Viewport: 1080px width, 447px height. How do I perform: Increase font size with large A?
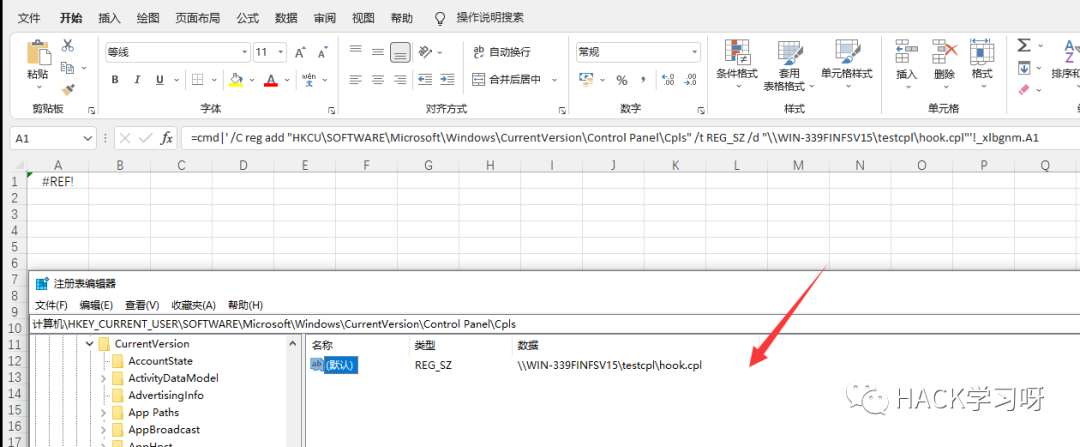(300, 52)
